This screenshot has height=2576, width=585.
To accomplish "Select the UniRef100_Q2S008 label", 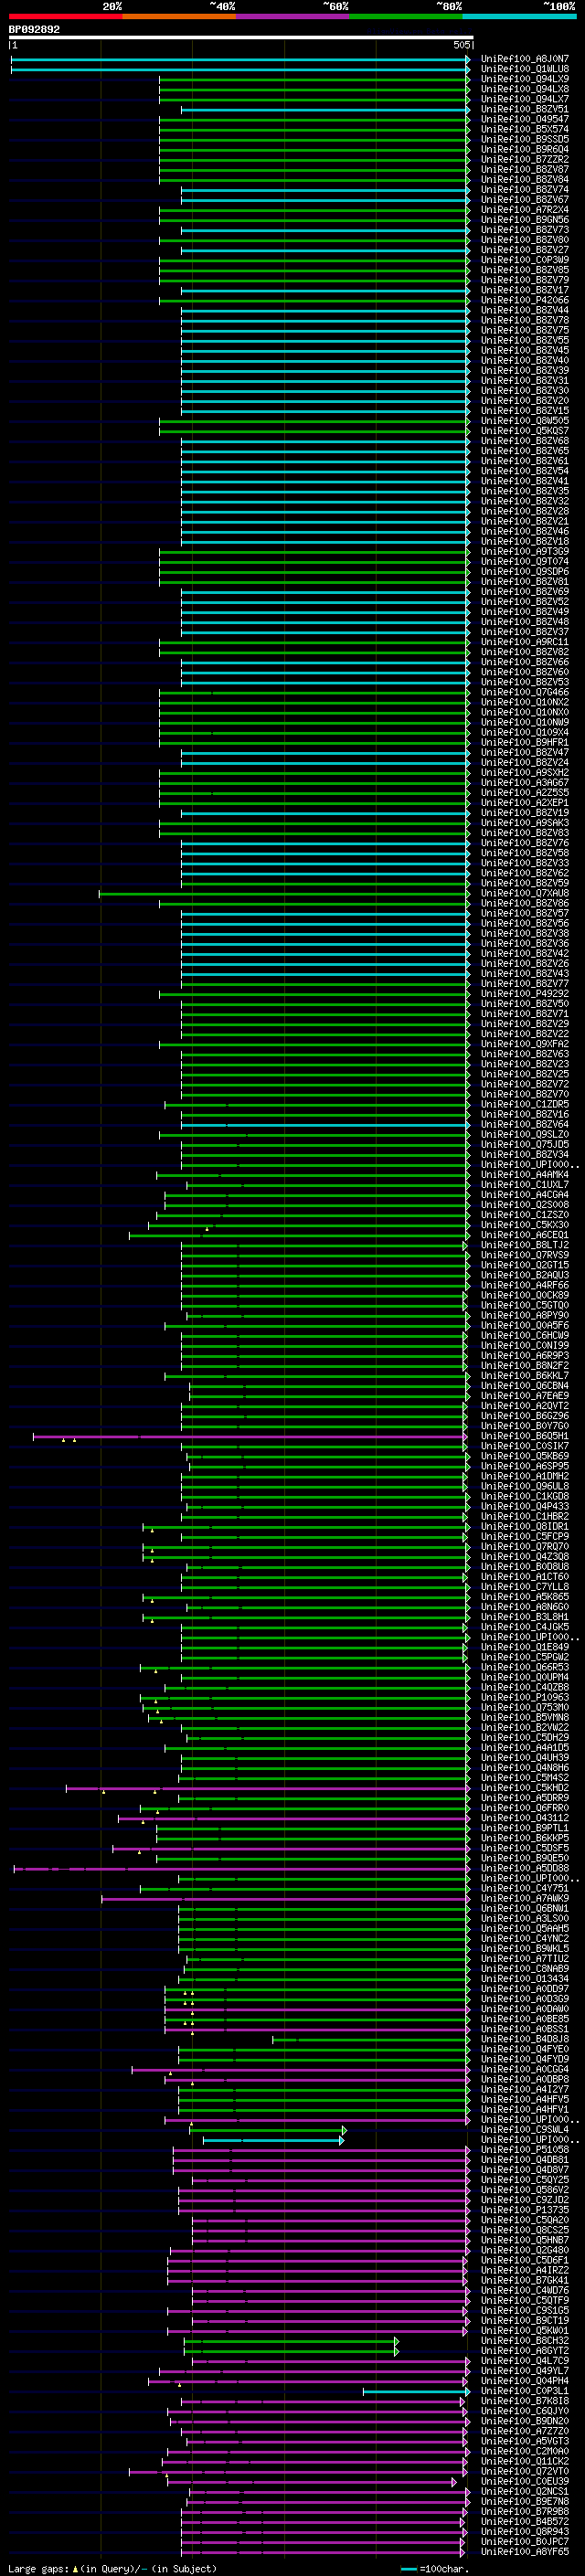I will 525,1205.
